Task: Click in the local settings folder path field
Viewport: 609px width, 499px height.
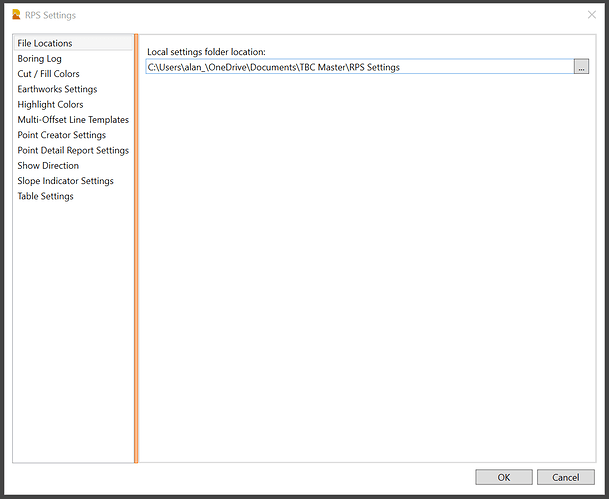Action: [360, 67]
